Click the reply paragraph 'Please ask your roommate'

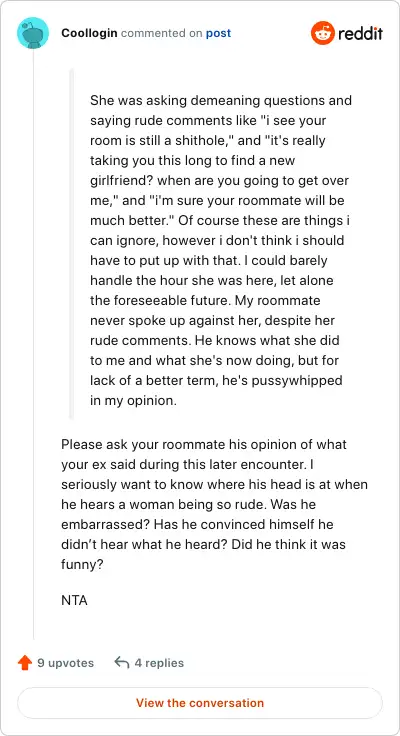click(214, 504)
